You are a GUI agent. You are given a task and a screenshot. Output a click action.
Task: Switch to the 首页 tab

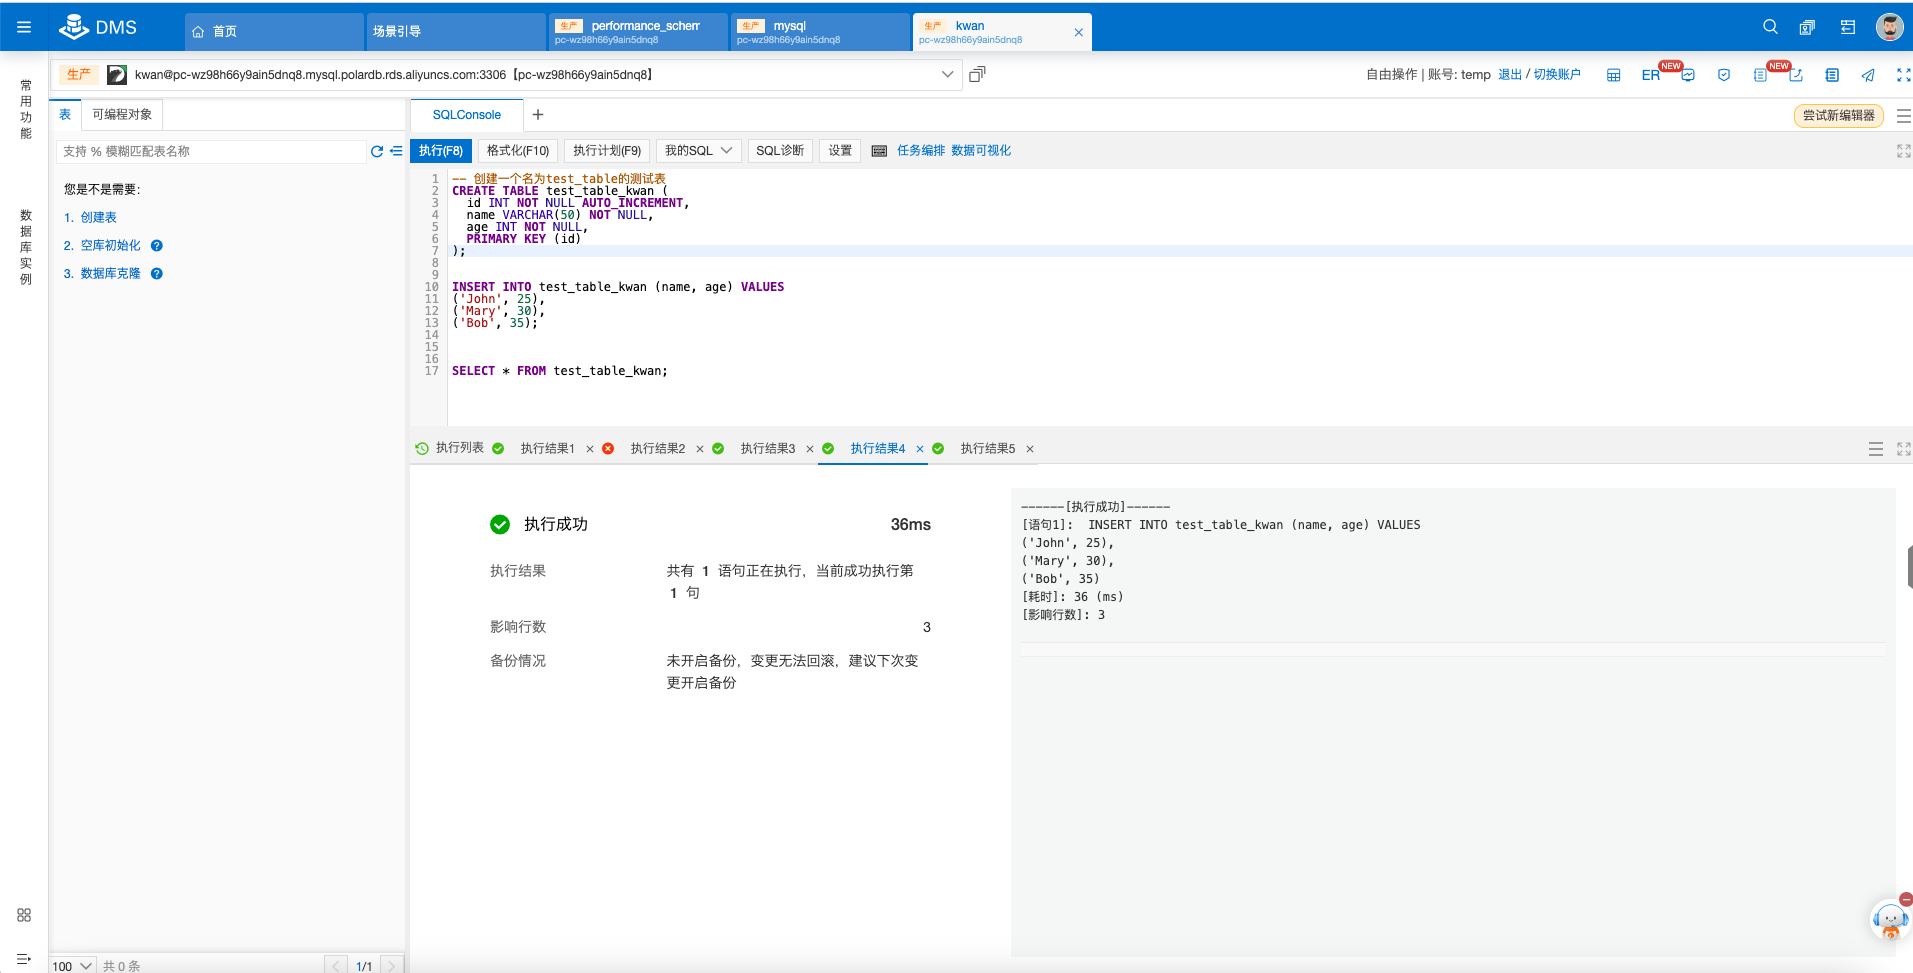274,31
